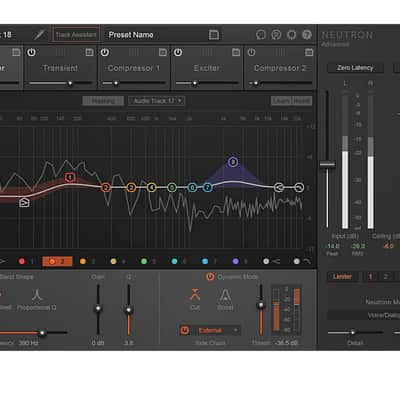Select the low shelf node below the curve

click(24, 202)
